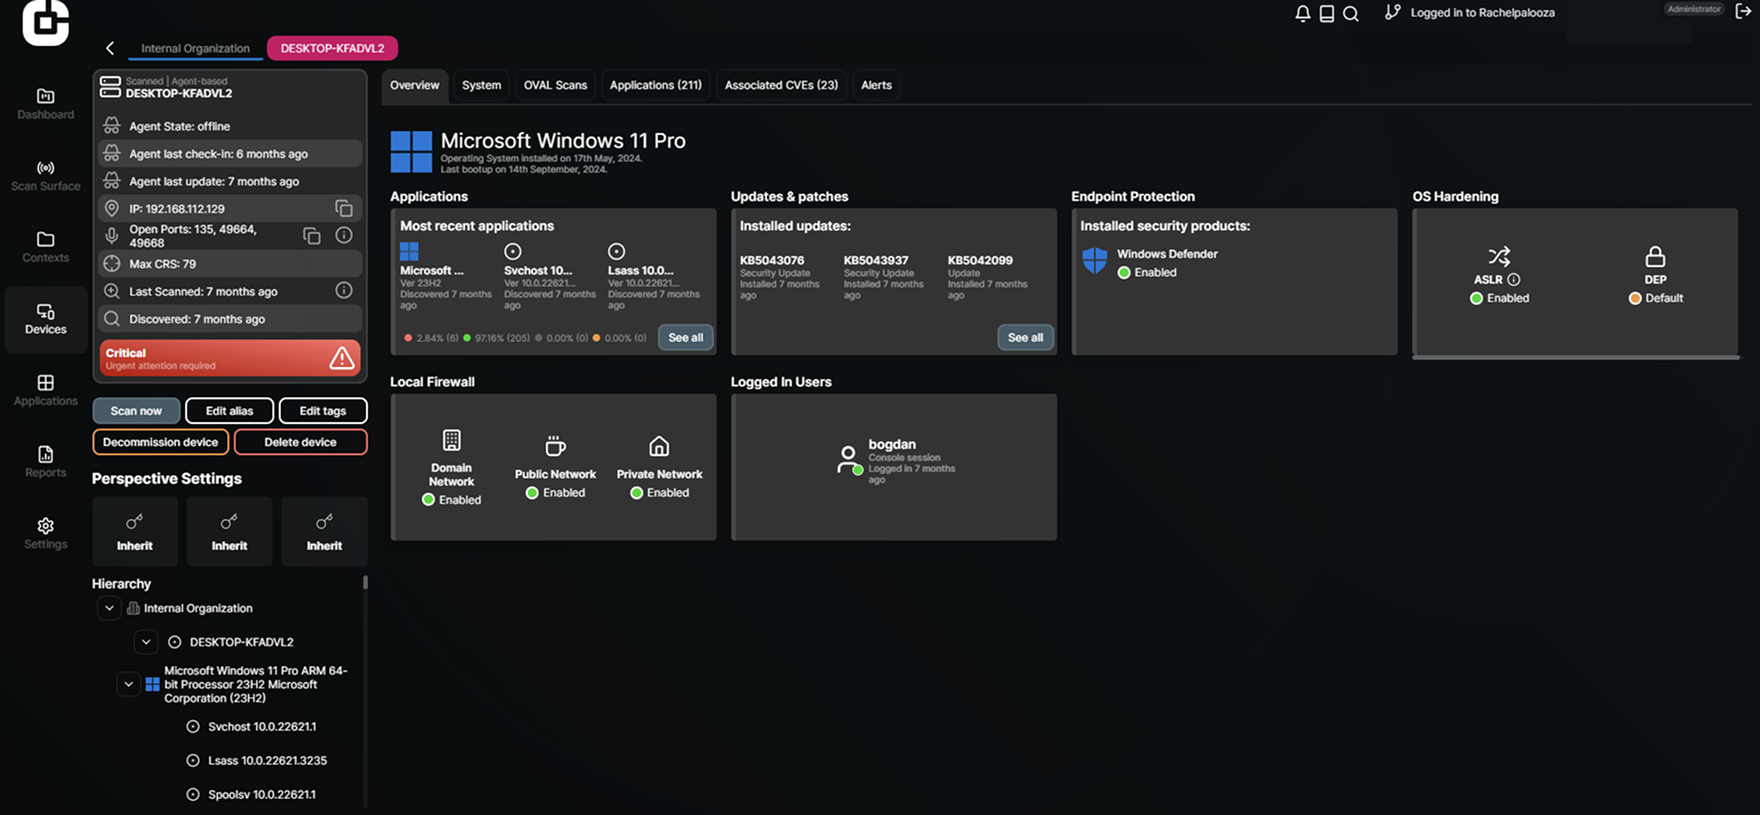Show info for Last Scanned
The image size is (1760, 815).
pos(344,290)
